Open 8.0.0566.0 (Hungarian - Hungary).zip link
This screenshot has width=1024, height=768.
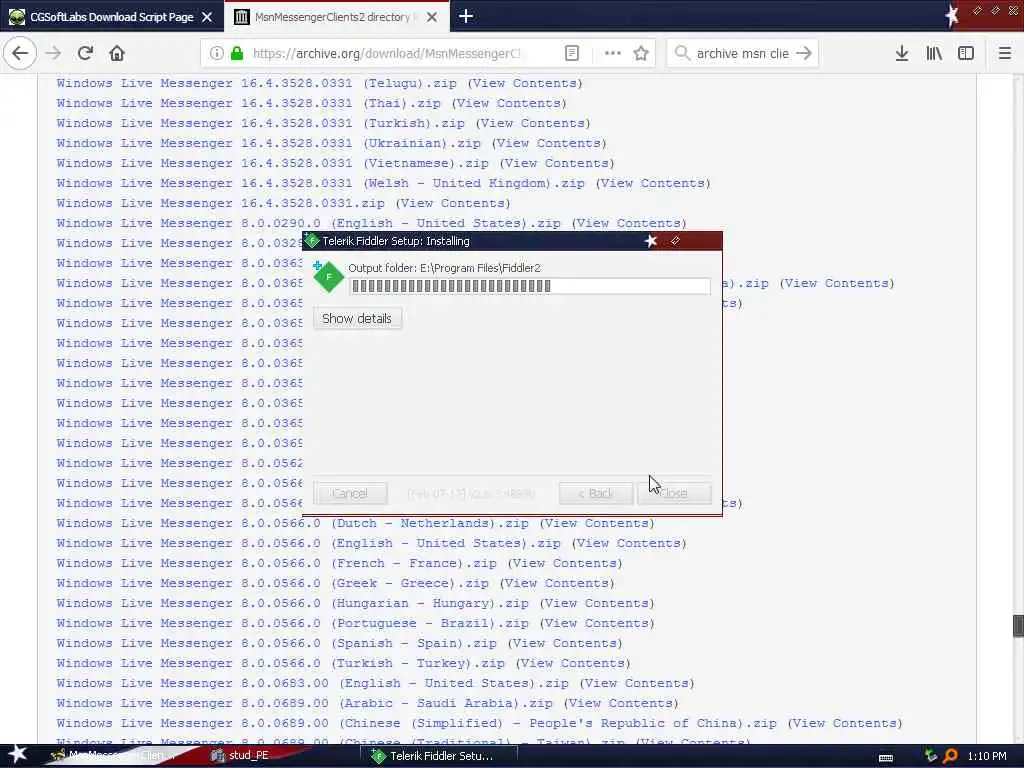(293, 603)
